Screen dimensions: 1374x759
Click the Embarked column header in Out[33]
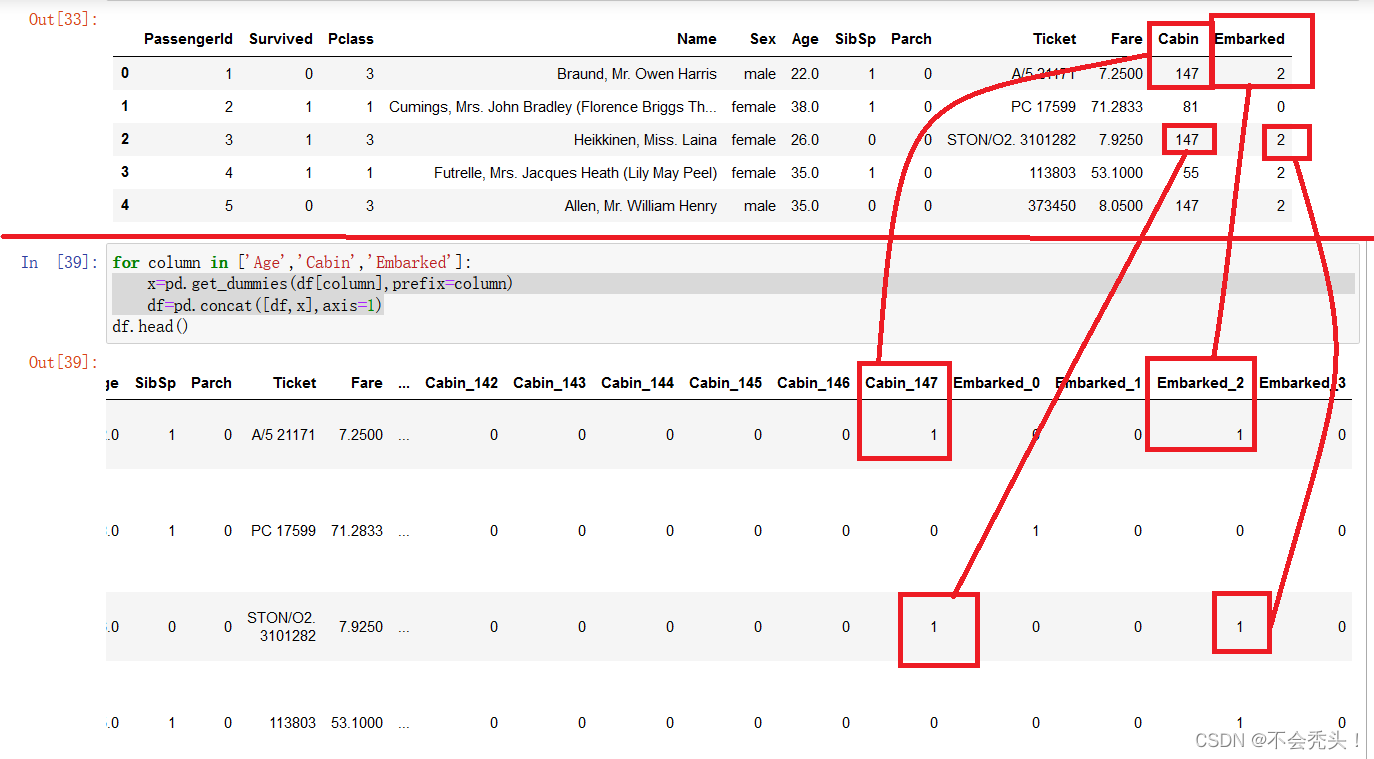1249,39
